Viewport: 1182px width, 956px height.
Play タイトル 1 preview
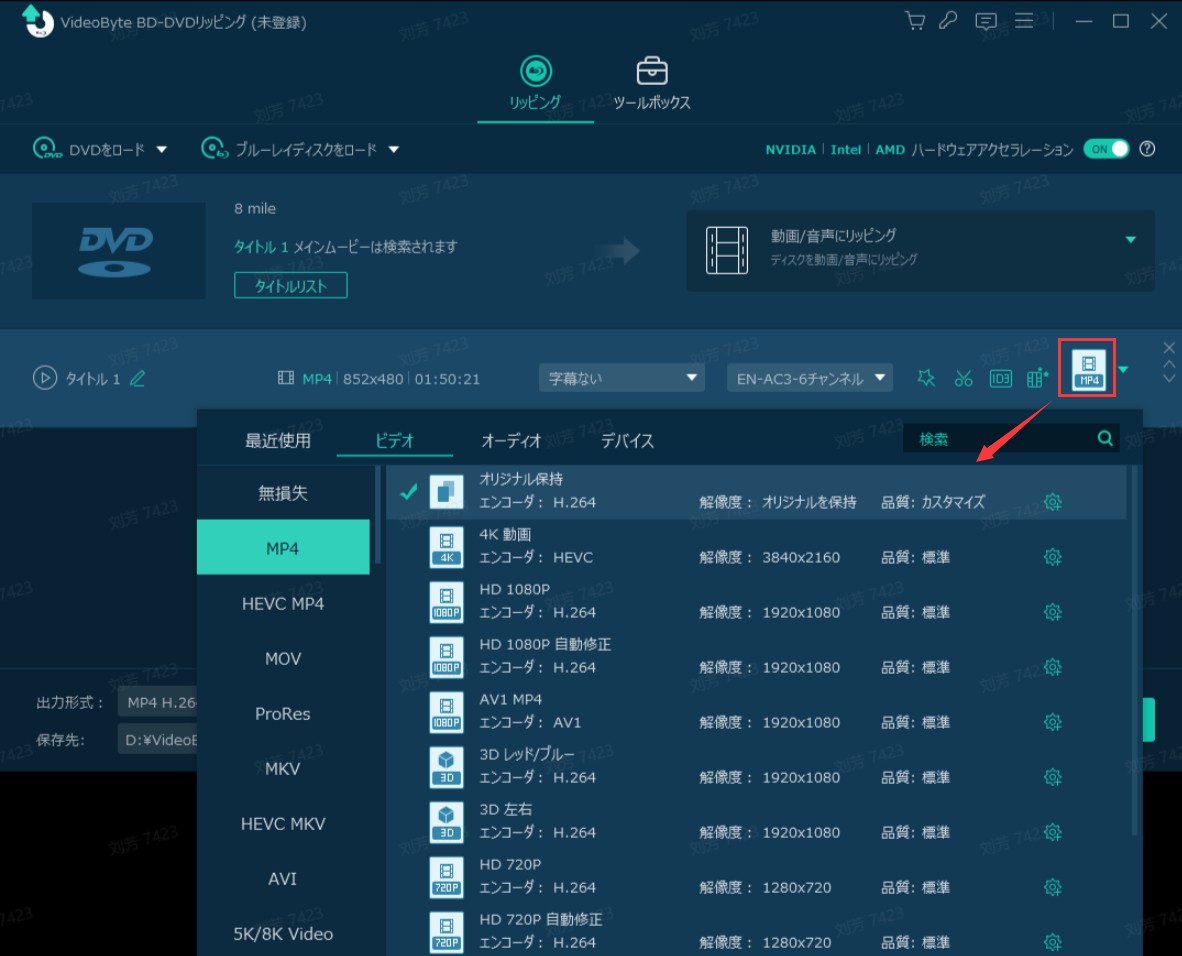coord(44,378)
